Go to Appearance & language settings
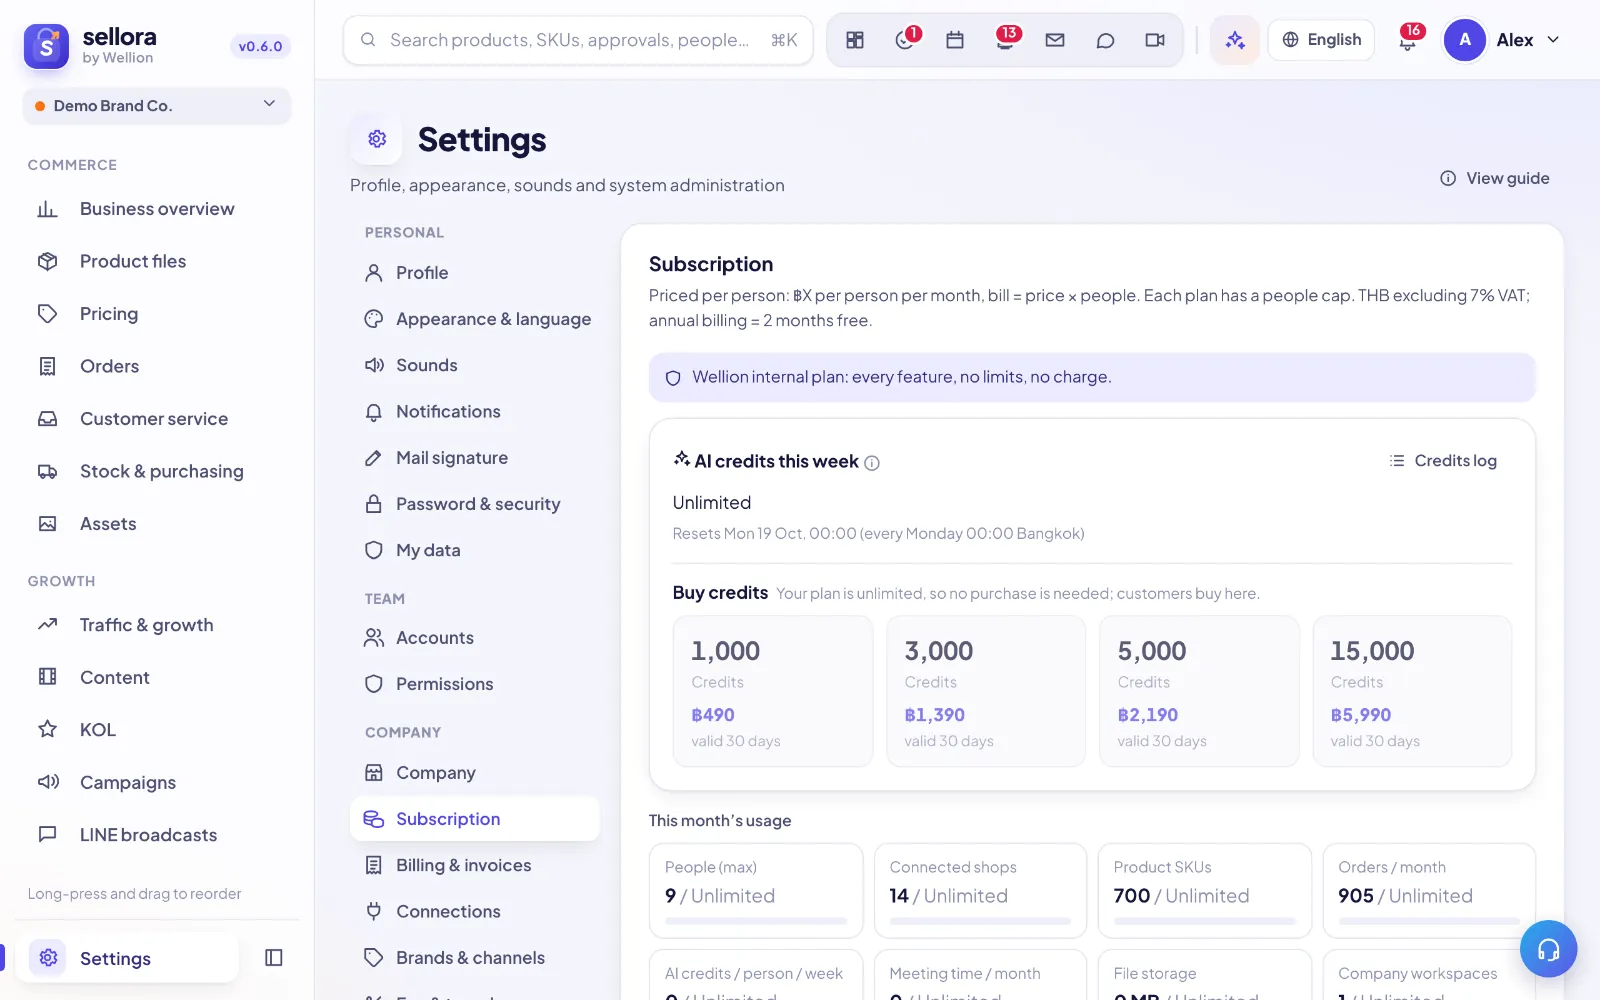The width and height of the screenshot is (1600, 1000). tap(475, 319)
